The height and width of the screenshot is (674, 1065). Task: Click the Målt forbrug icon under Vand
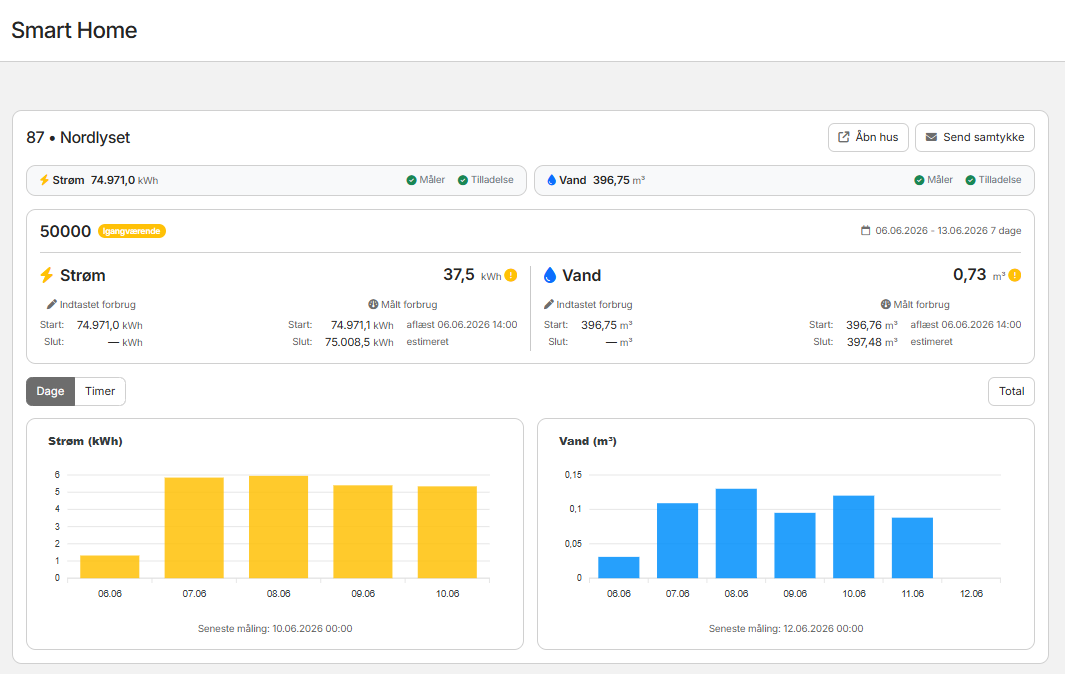click(x=886, y=304)
